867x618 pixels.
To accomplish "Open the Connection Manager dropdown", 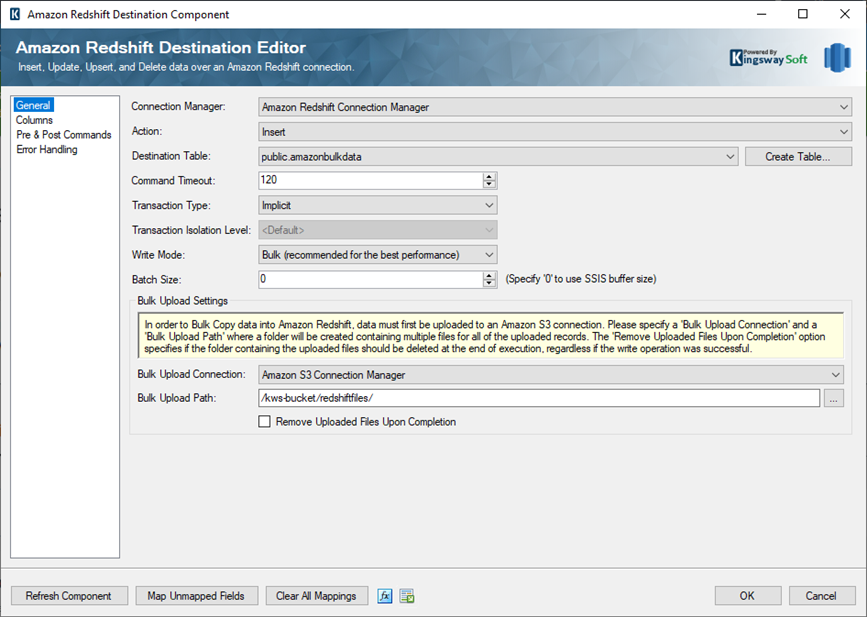I will pyautogui.click(x=555, y=107).
